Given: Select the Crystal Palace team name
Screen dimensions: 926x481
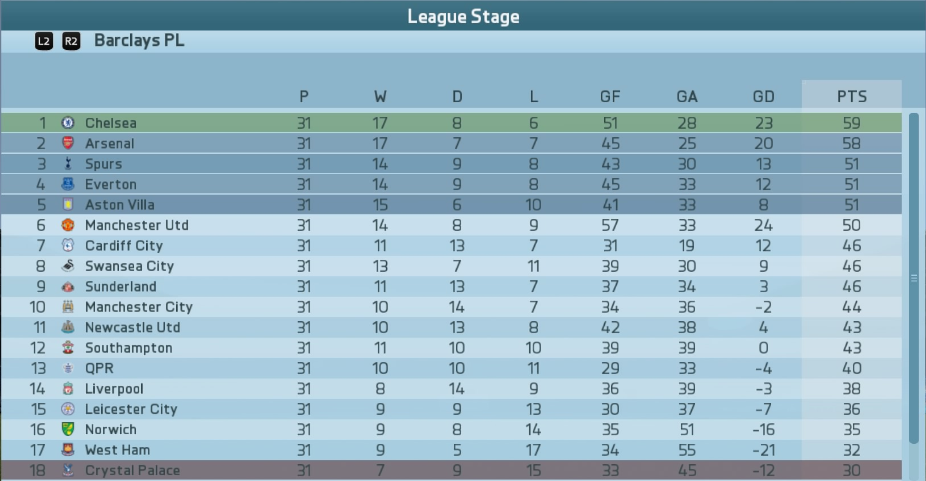Looking at the screenshot, I should coord(132,470).
